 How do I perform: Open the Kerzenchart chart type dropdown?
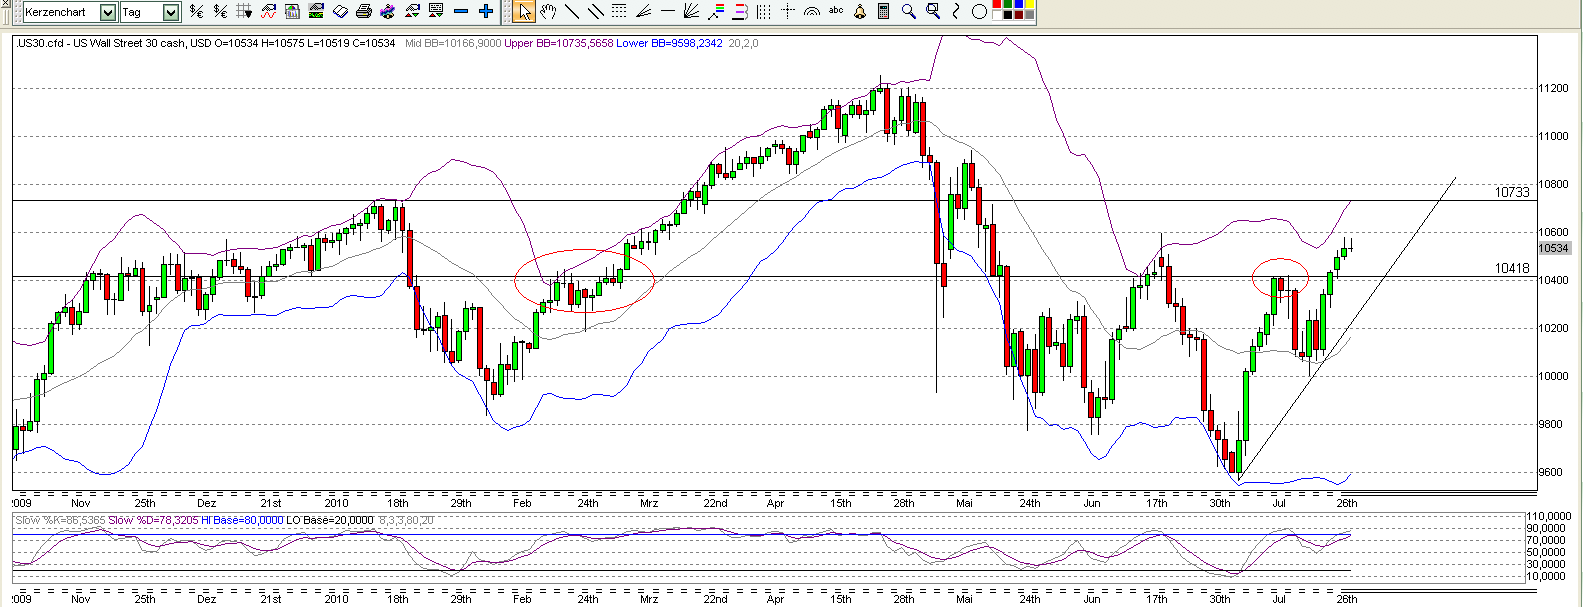(x=107, y=12)
